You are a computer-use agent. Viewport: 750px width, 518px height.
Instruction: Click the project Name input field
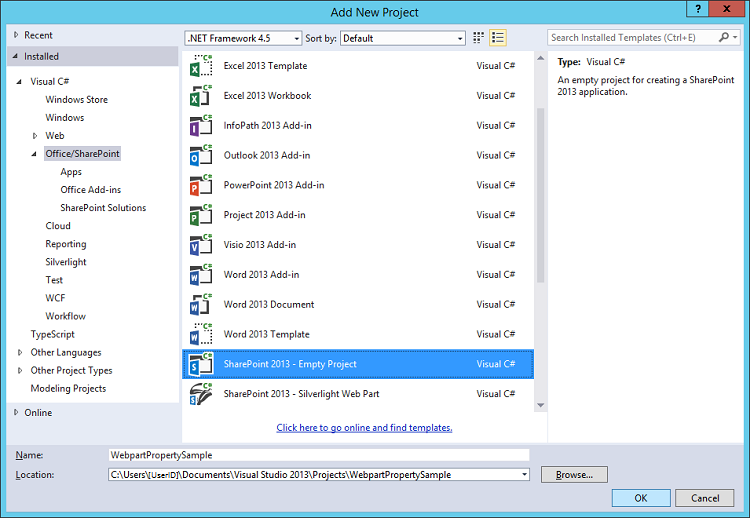[319, 455]
